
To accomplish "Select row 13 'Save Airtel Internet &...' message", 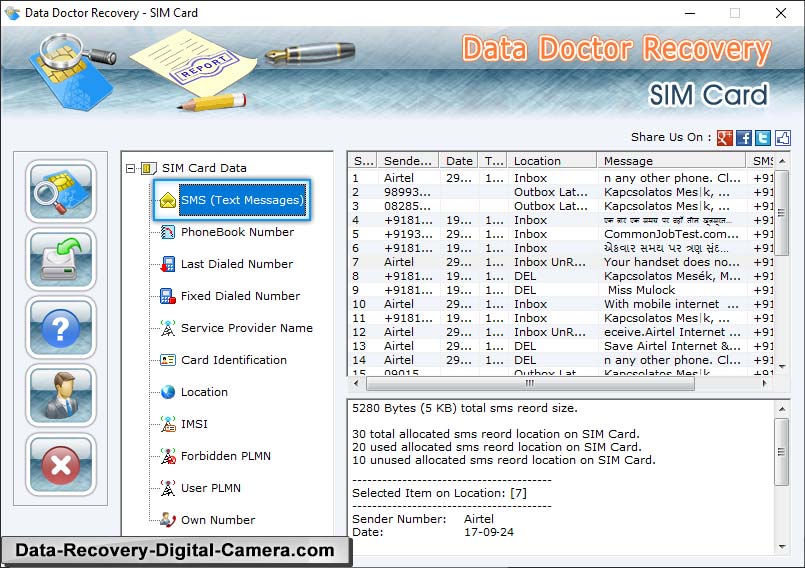I will [x=672, y=346].
